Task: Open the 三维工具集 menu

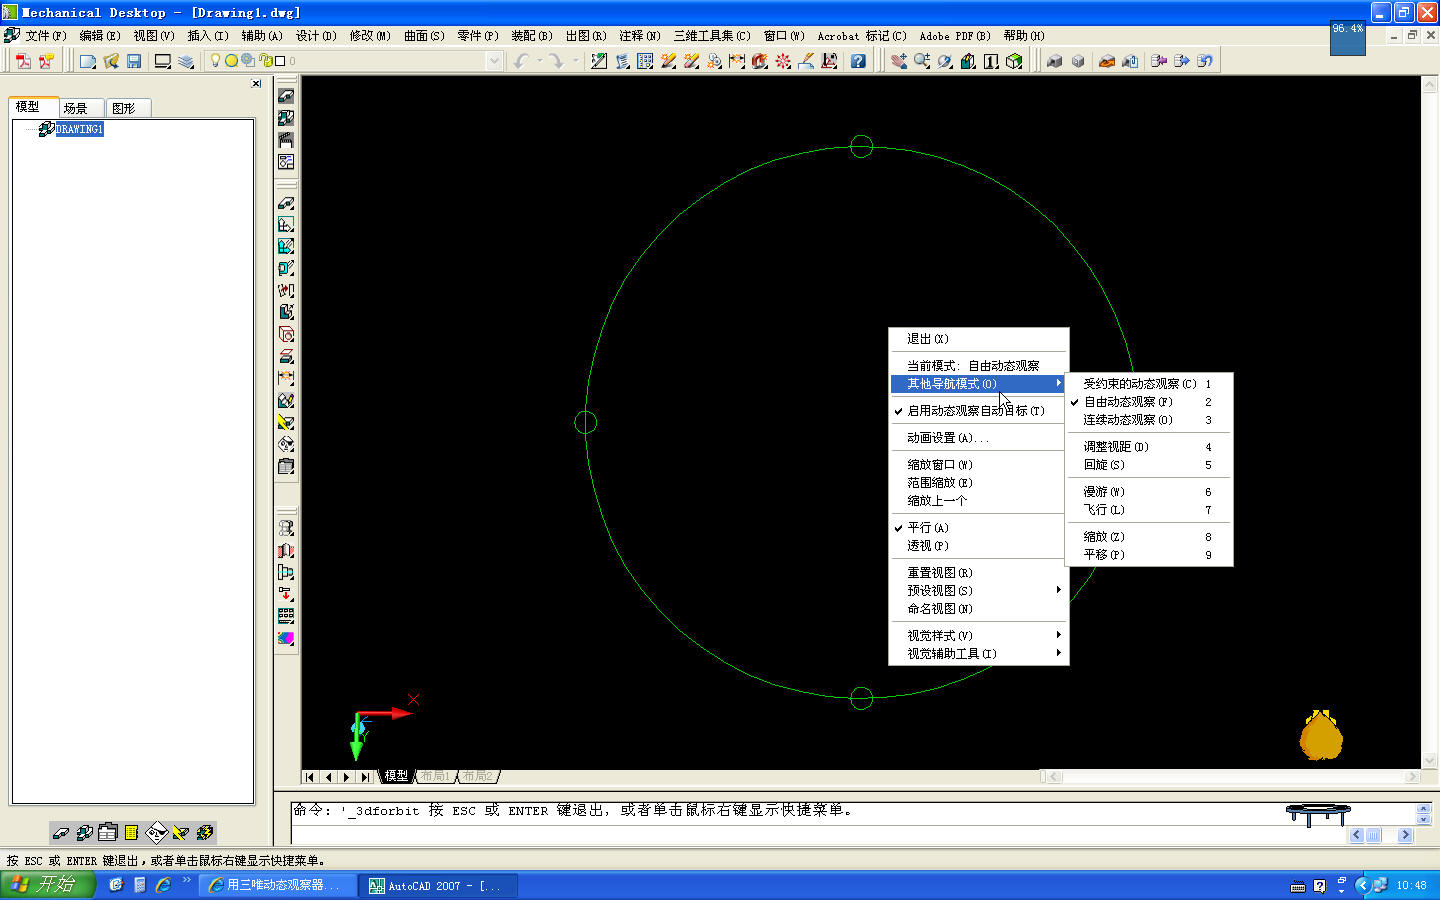Action: click(x=712, y=36)
